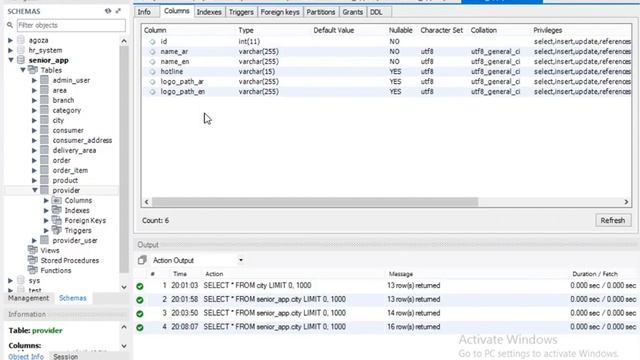Click the Filter objects input field
640x360 pixels.
71,25
